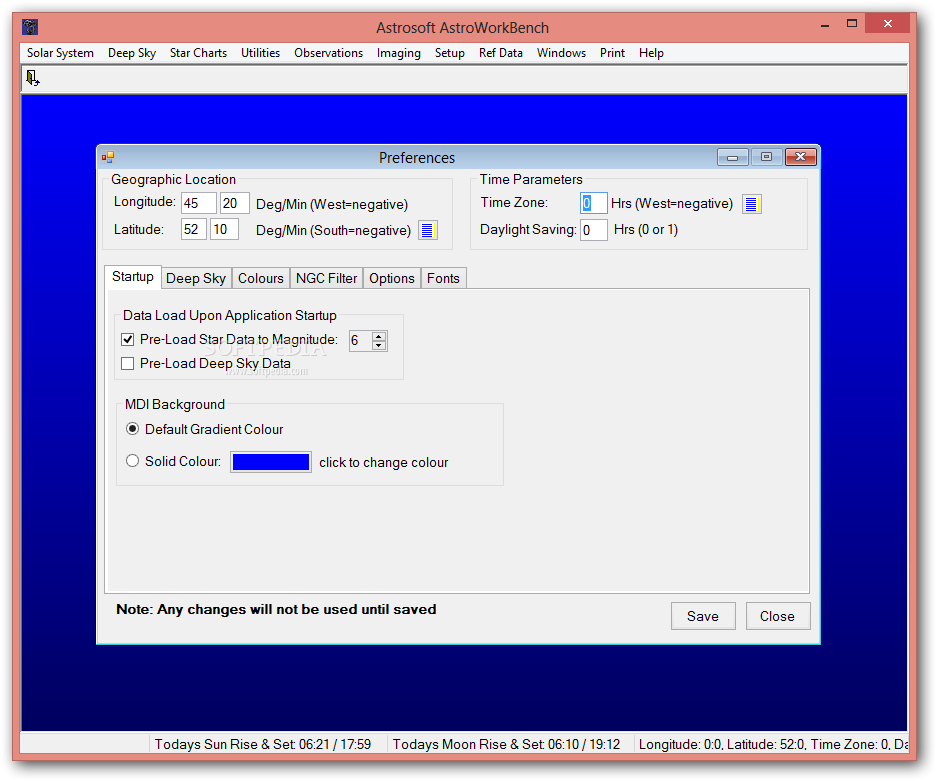Open the Help menu

click(651, 53)
